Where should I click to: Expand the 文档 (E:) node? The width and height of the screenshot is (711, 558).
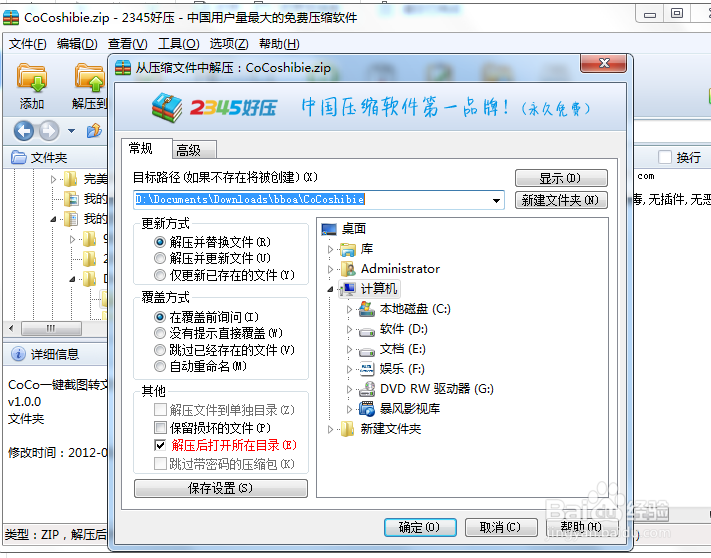pos(349,349)
